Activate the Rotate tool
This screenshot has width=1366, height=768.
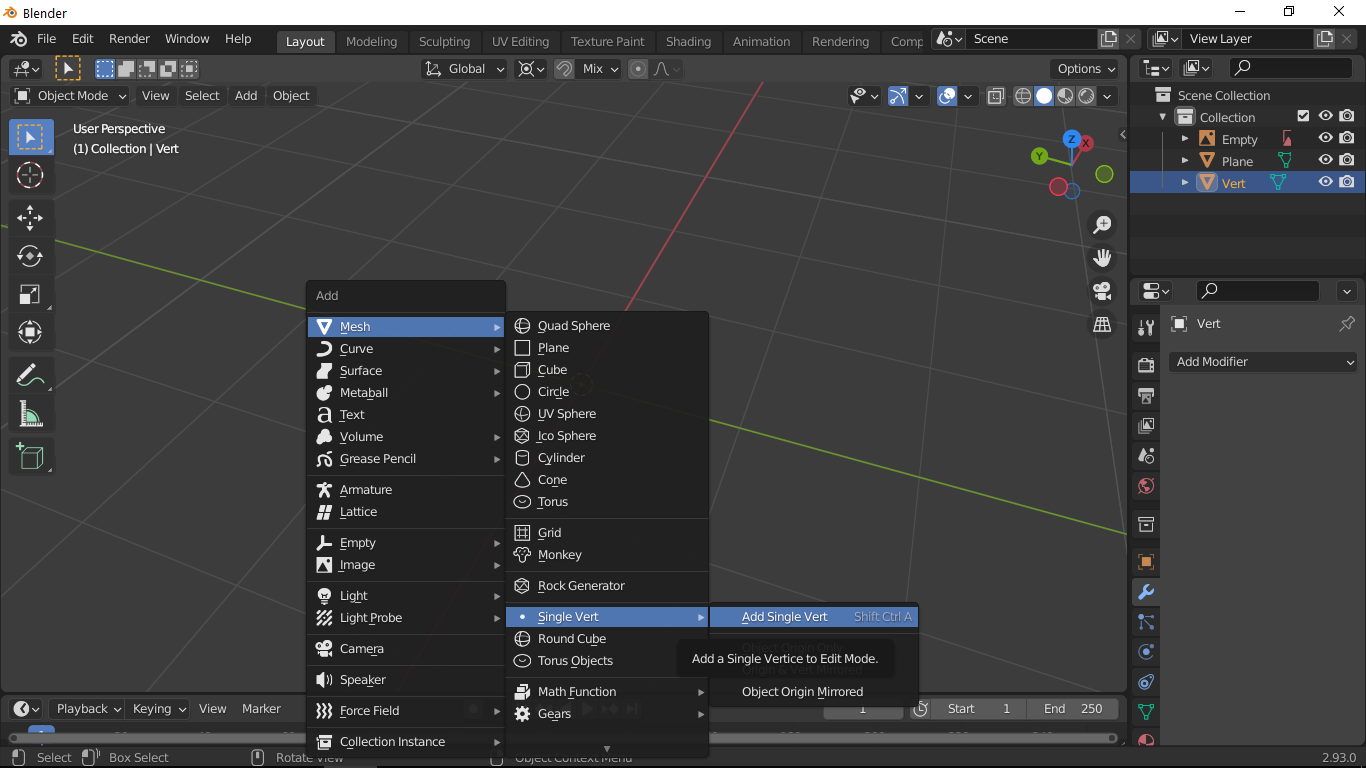(30, 256)
